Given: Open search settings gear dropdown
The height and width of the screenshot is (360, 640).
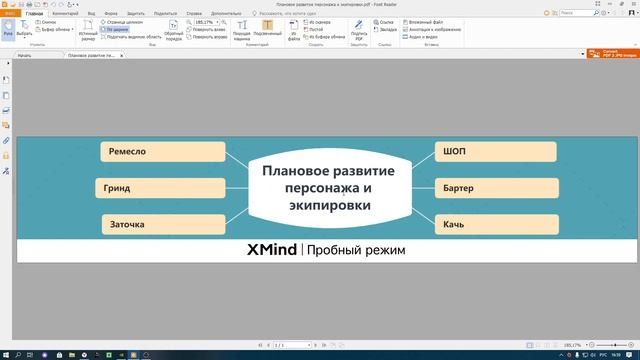Looking at the screenshot, I should 605,13.
